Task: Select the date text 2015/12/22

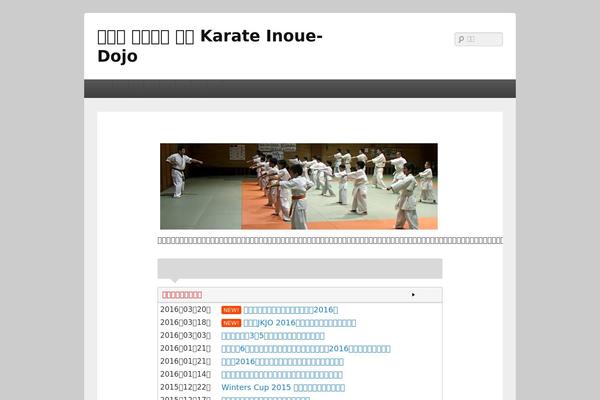Action: coord(185,387)
